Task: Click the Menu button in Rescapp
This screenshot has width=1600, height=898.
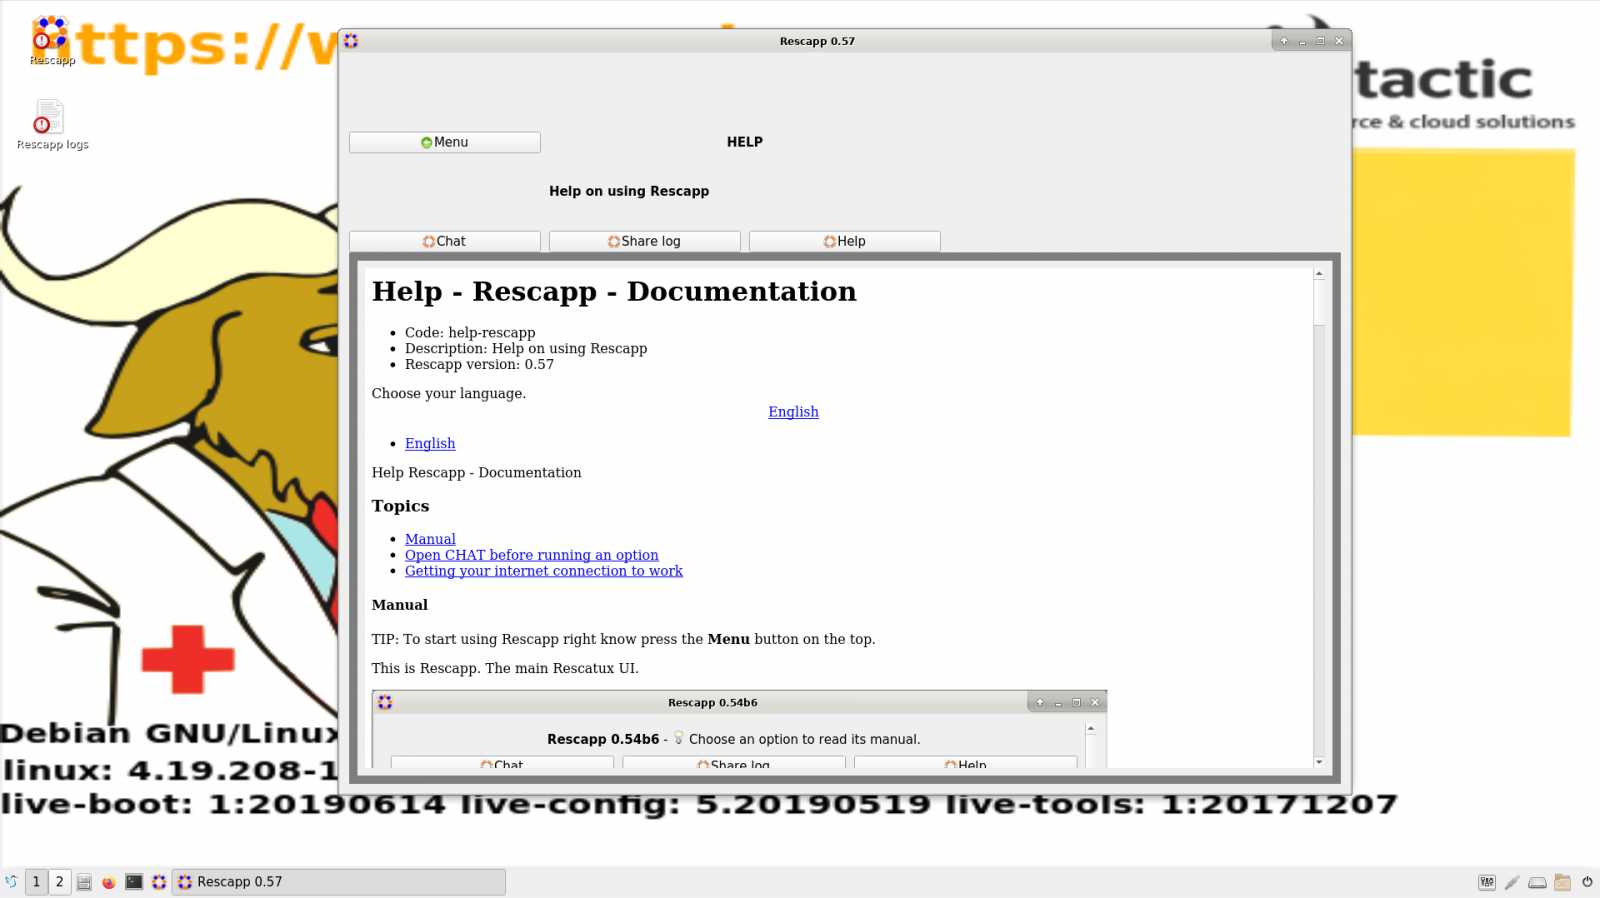Action: (x=444, y=142)
